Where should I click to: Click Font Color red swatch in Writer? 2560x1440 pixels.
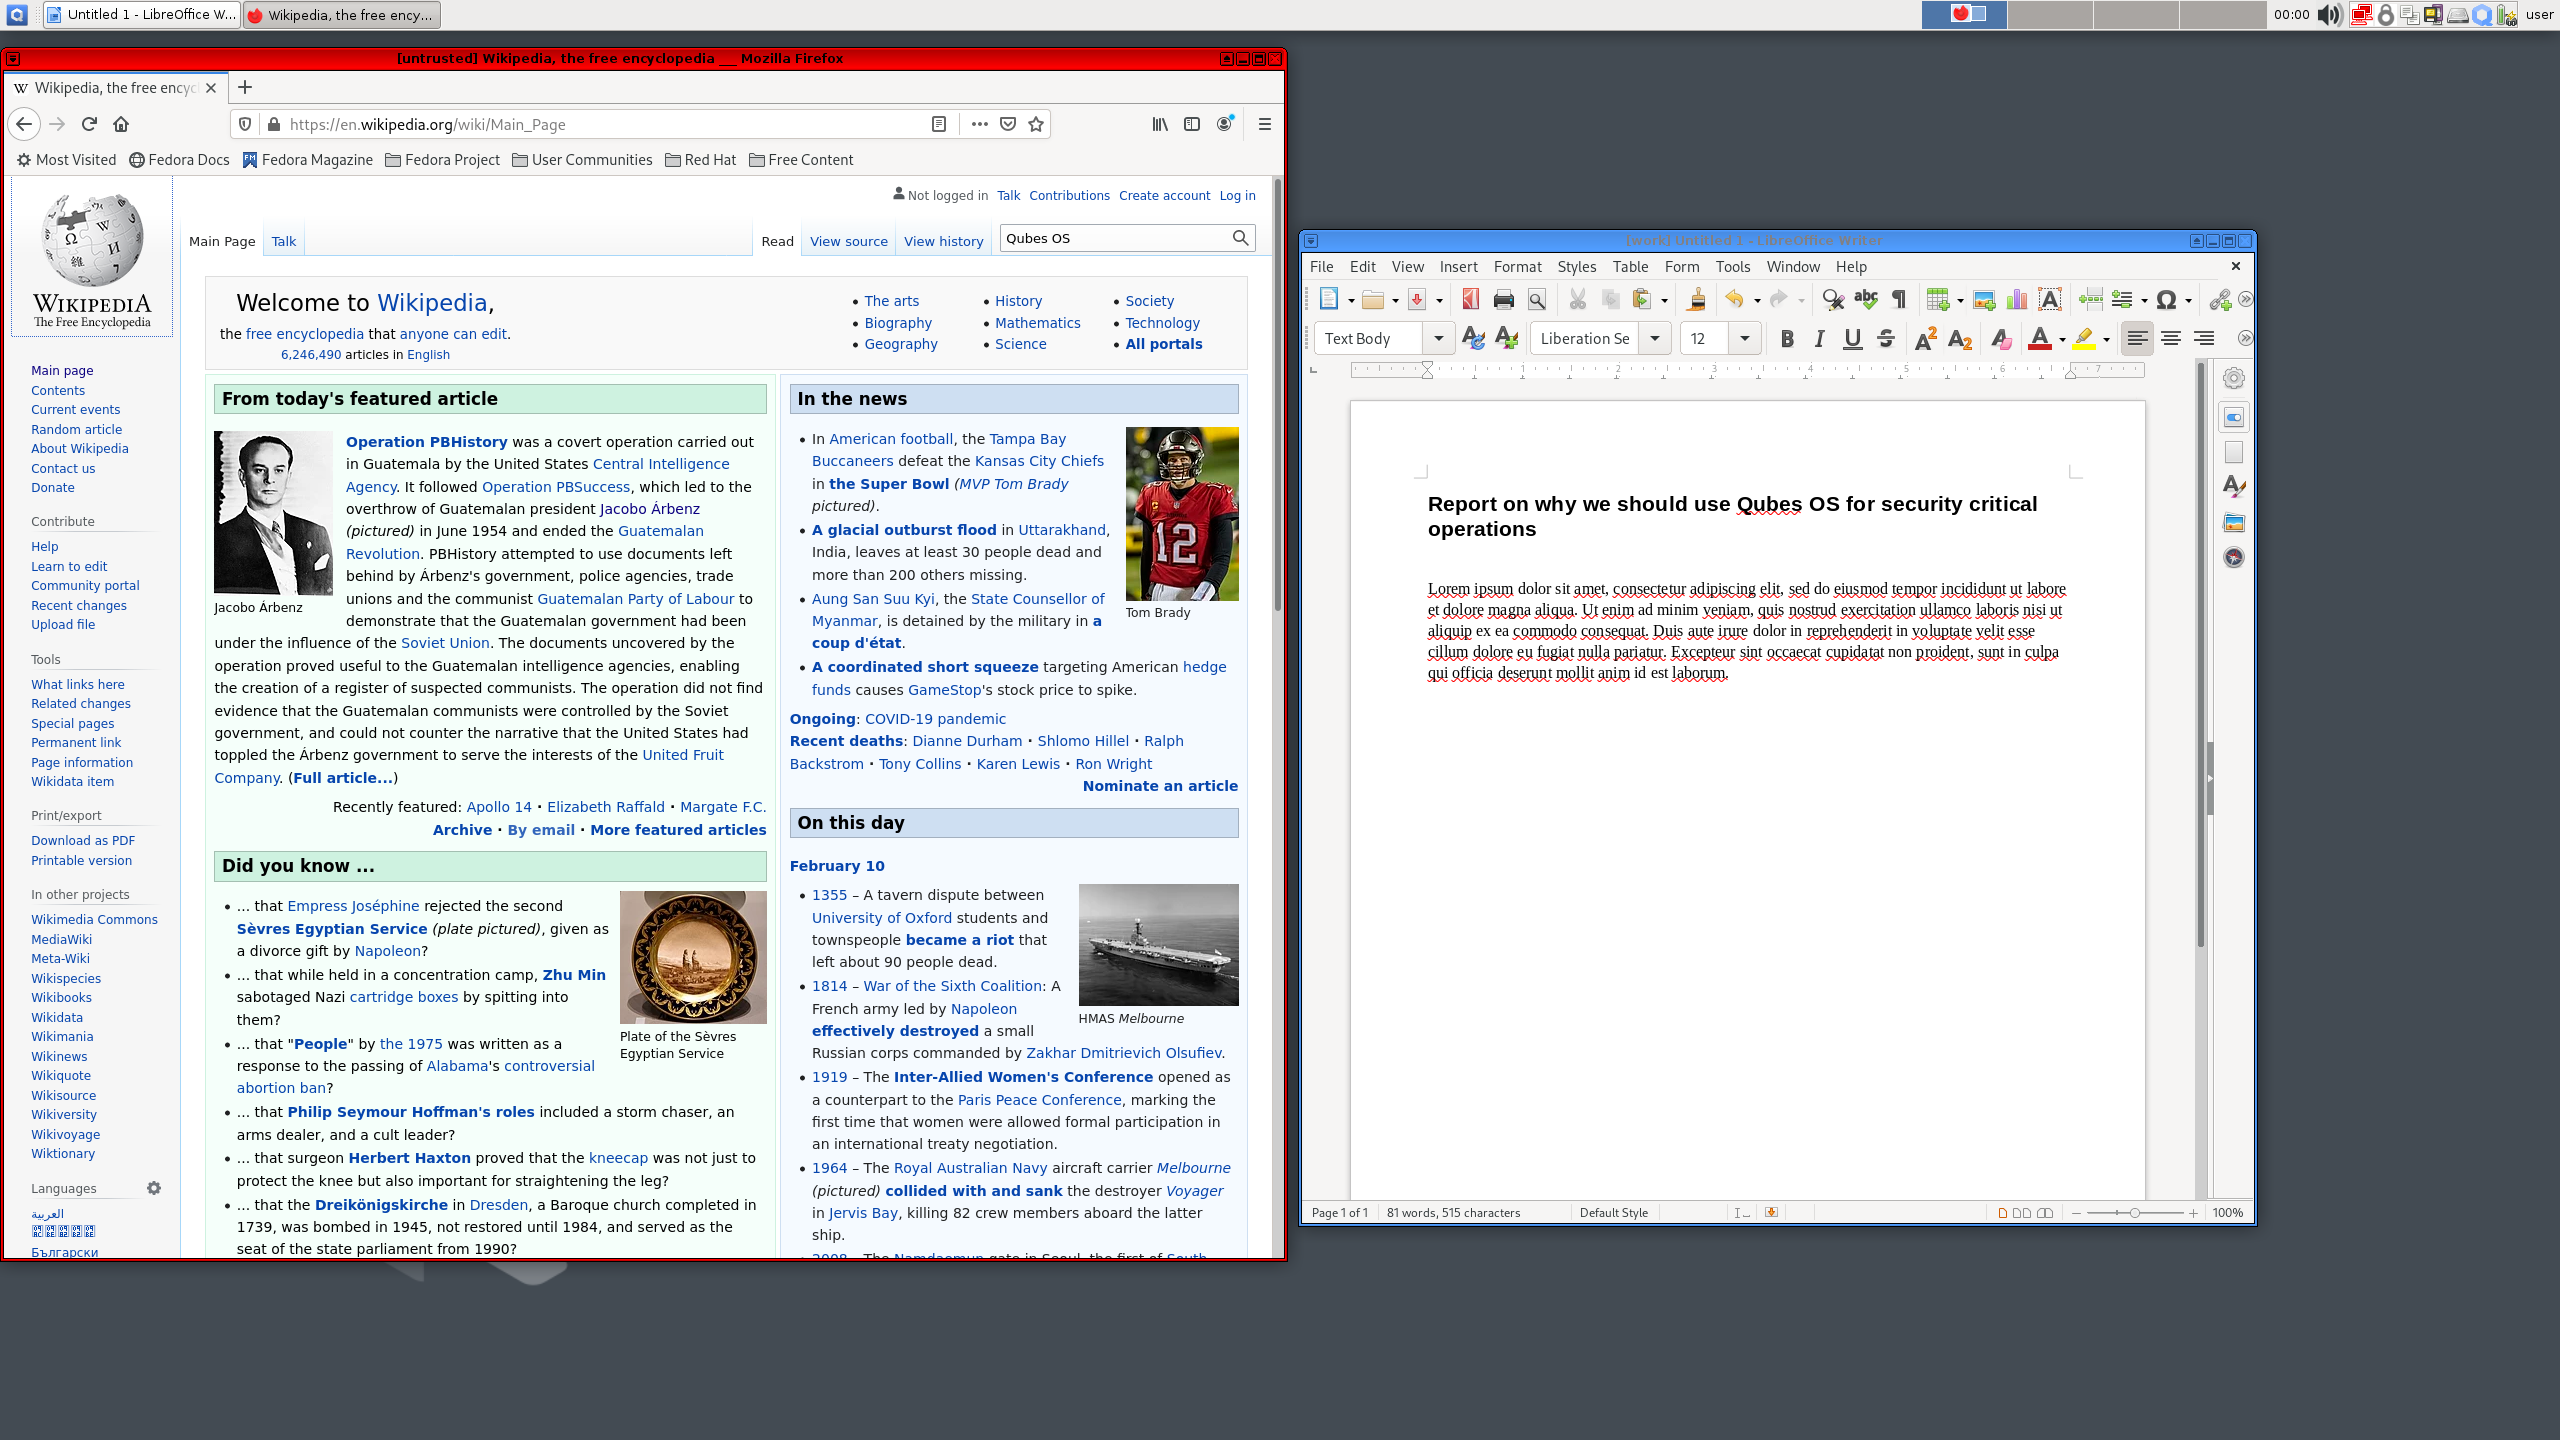tap(2039, 339)
